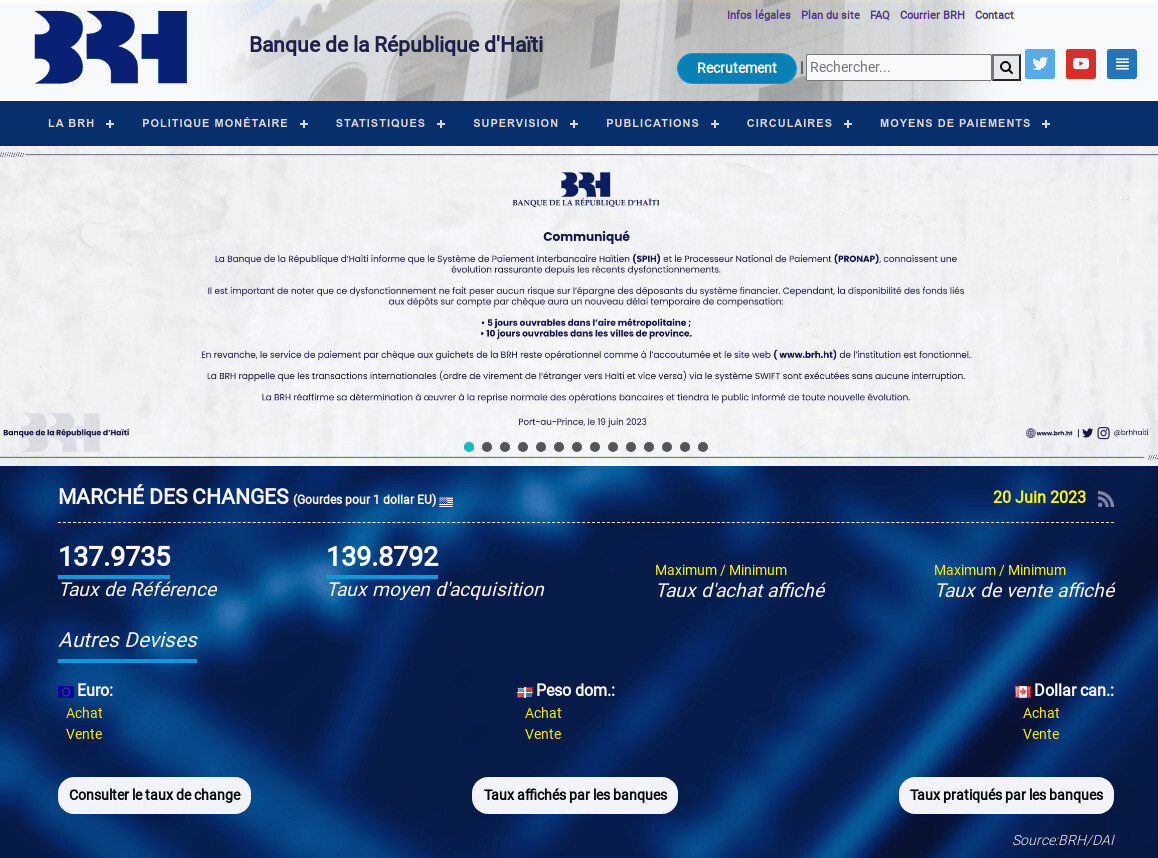The width and height of the screenshot is (1158, 858).
Task: Click the Recrutement button
Action: [736, 68]
